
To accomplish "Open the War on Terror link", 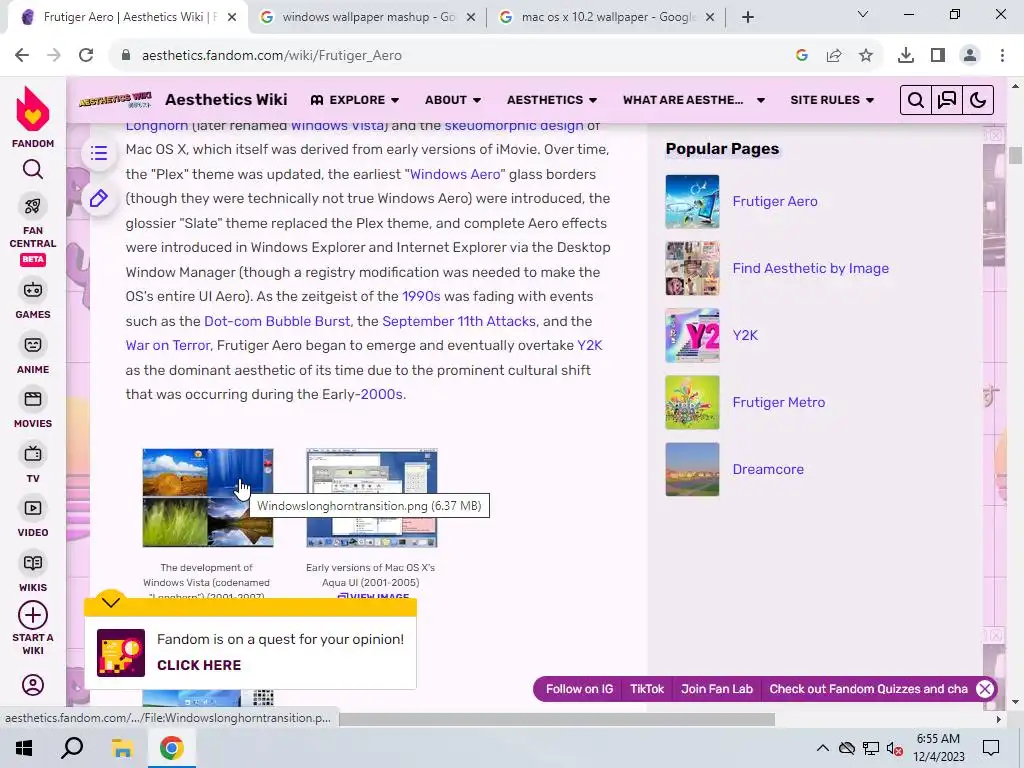I will click(168, 345).
